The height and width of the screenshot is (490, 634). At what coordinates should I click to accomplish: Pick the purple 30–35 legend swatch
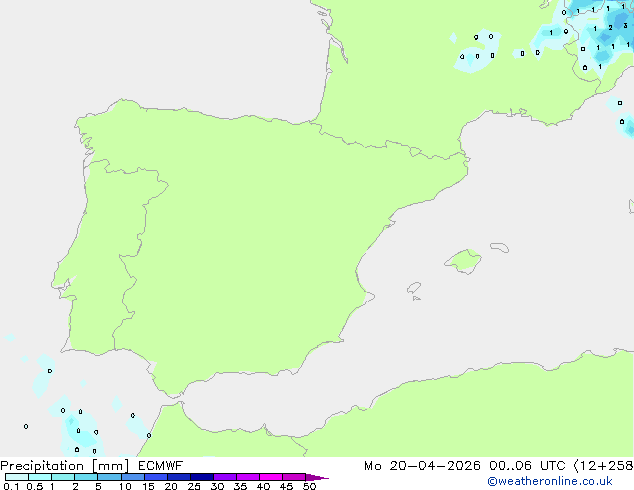225,477
